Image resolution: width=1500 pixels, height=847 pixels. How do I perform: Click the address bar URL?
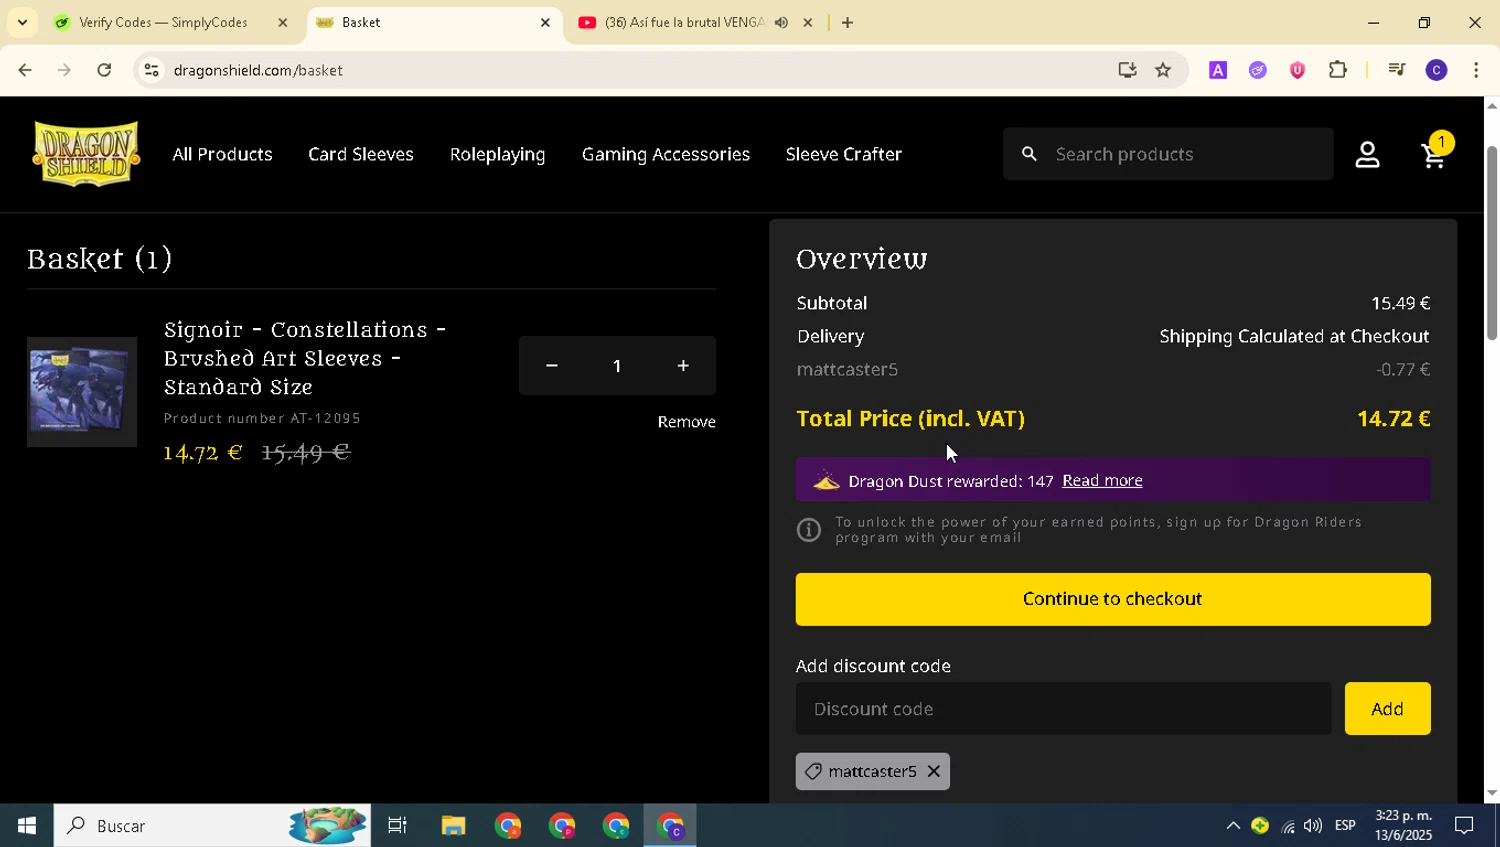pos(258,70)
